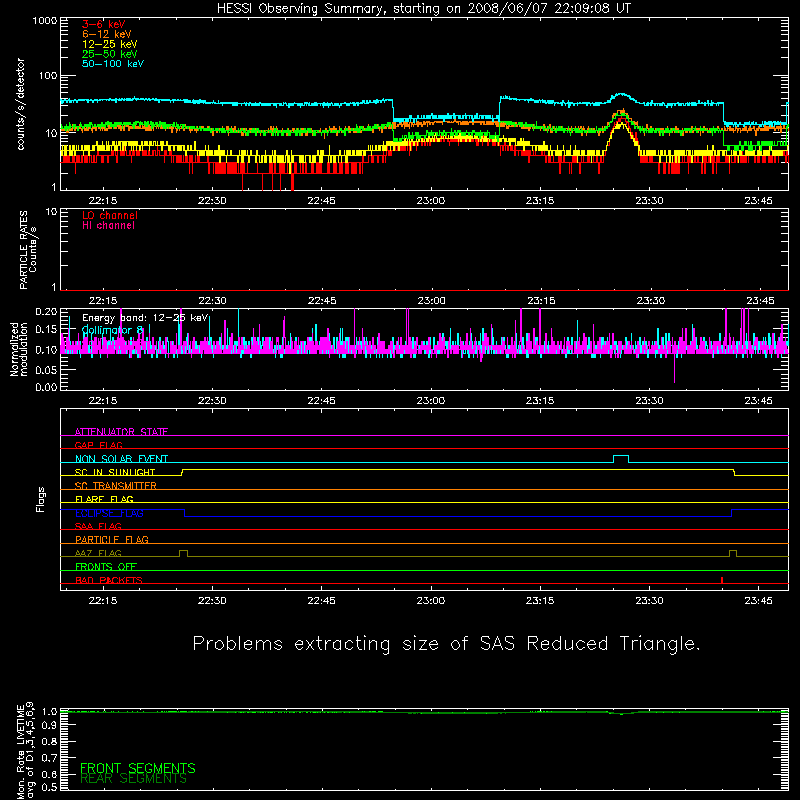Select the yellow 12-25 keV legend entry
Screen dimensions: 800x800
(110, 44)
